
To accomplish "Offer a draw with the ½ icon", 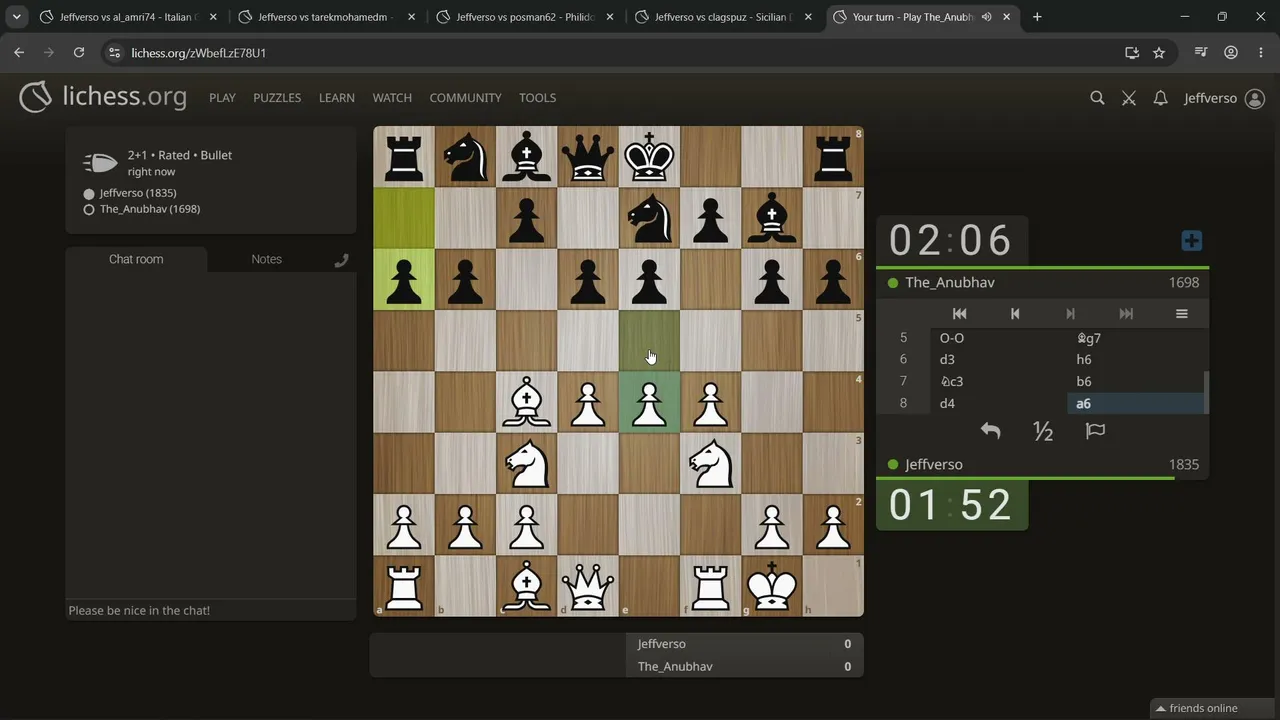I will (1043, 431).
